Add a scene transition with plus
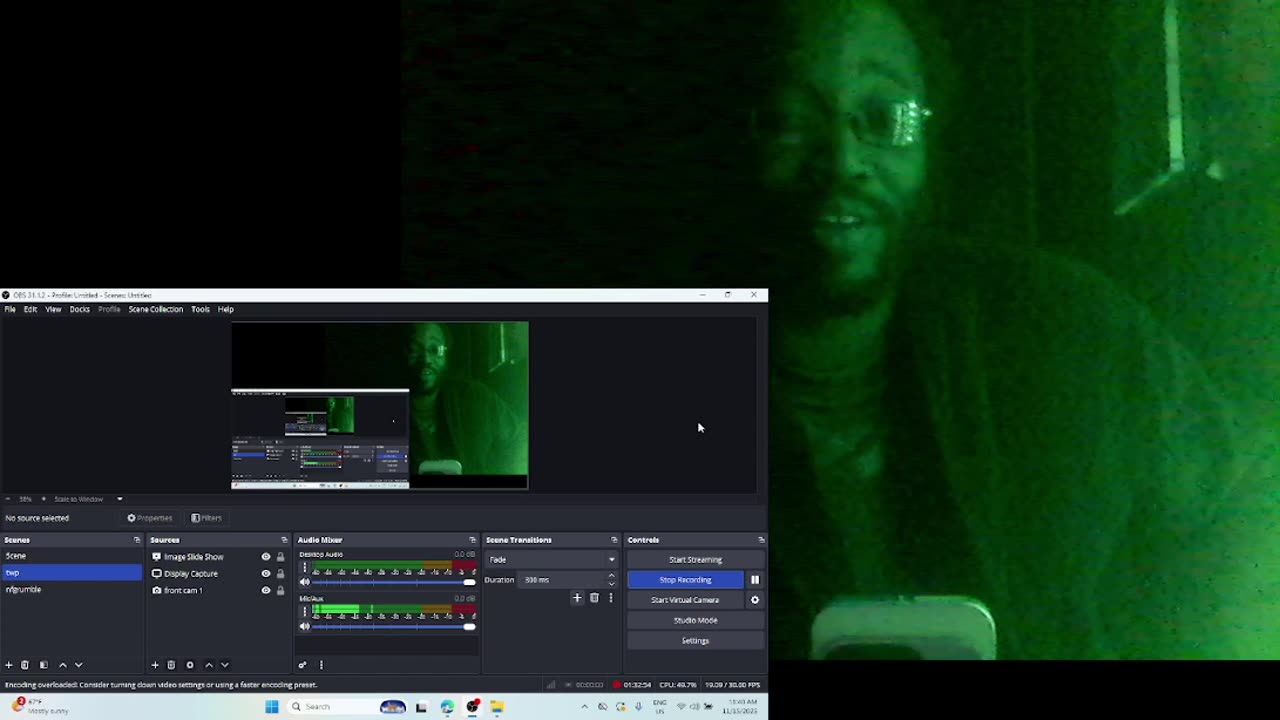The image size is (1280, 720). pos(577,598)
